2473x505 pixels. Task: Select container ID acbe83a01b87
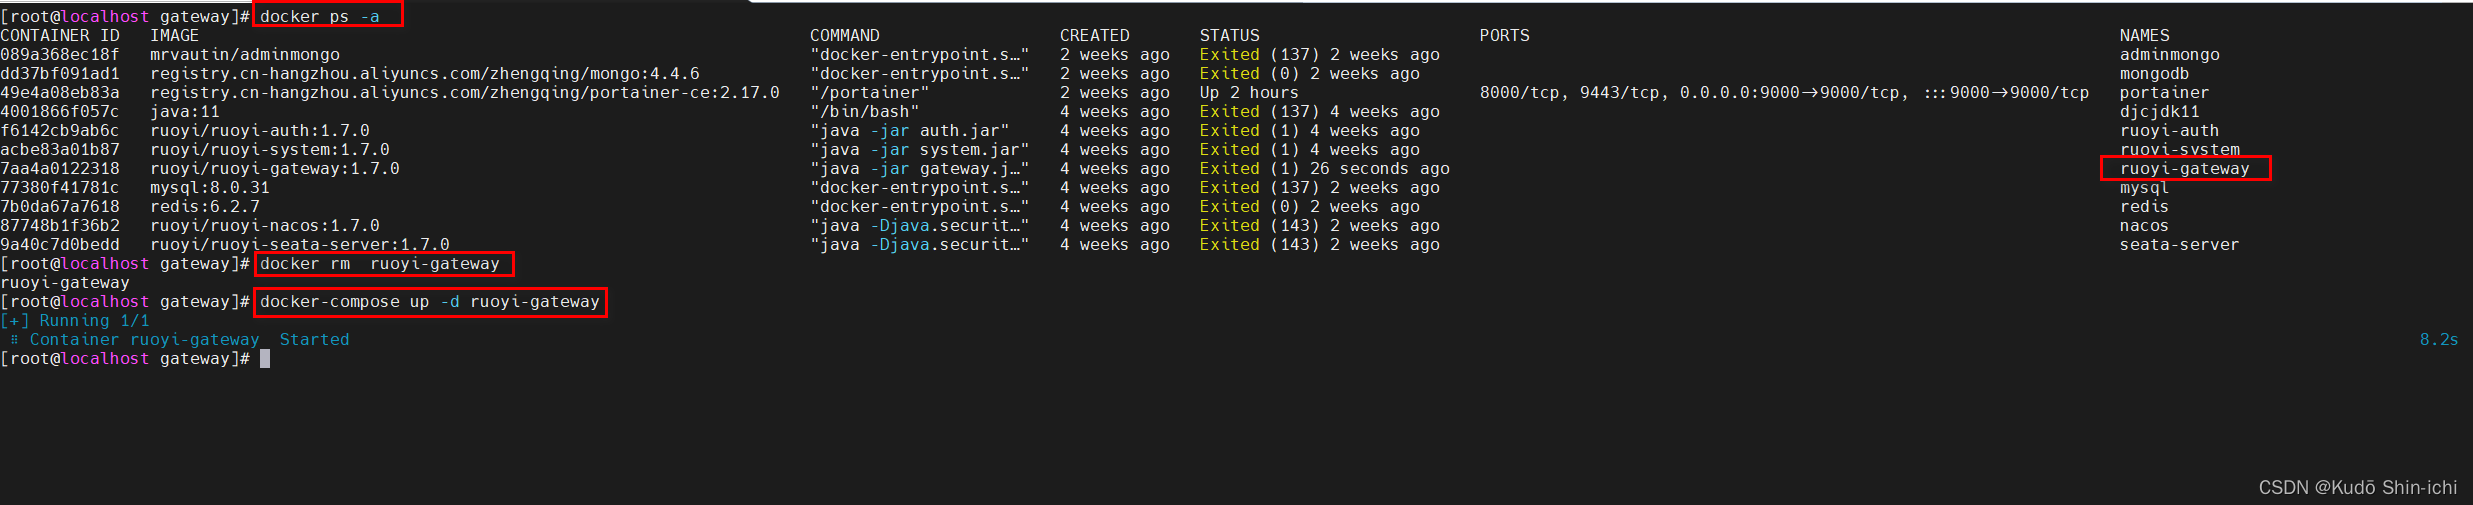[x=60, y=150]
